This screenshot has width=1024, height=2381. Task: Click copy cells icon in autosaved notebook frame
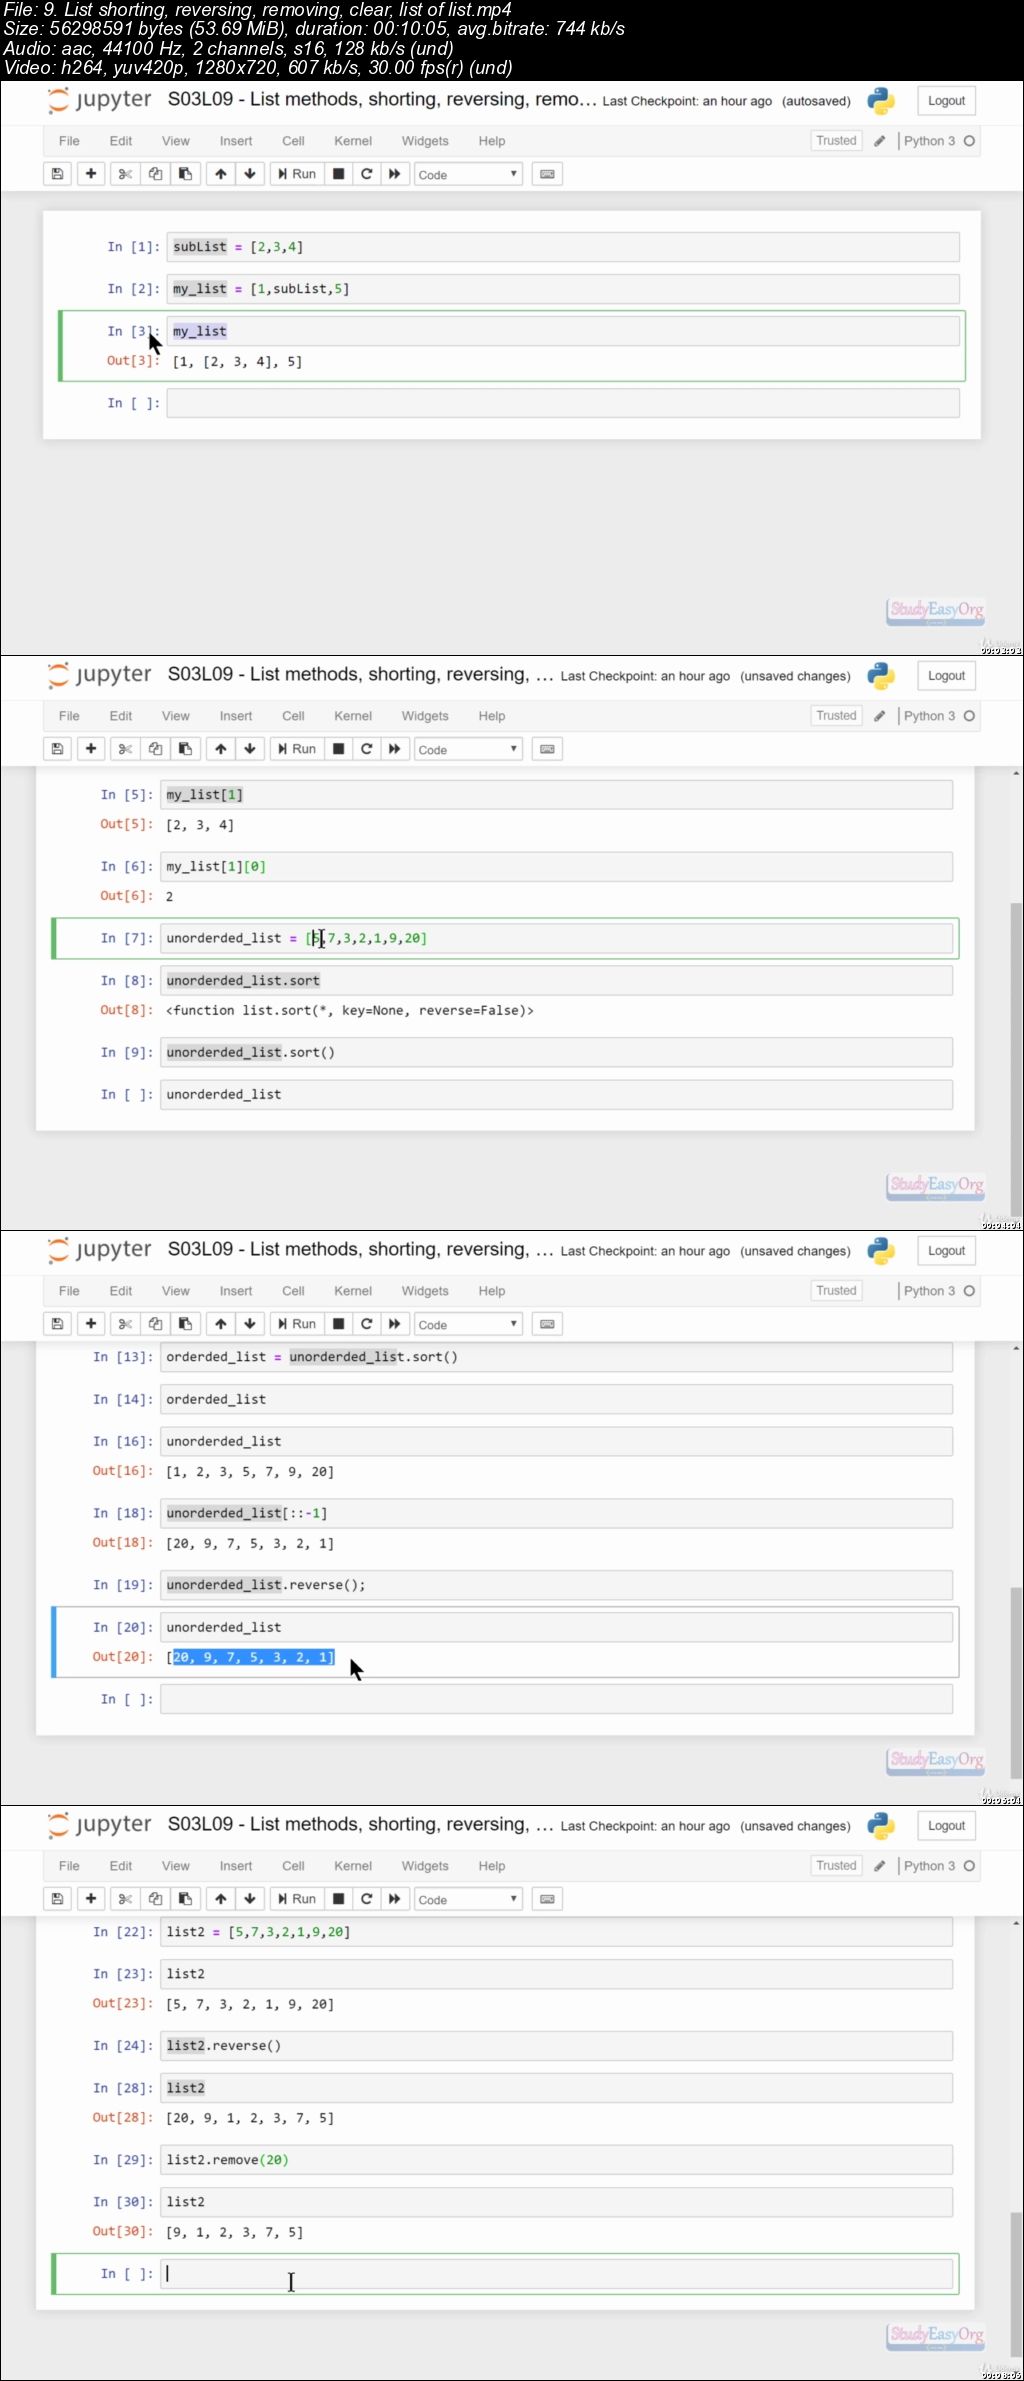(155, 174)
